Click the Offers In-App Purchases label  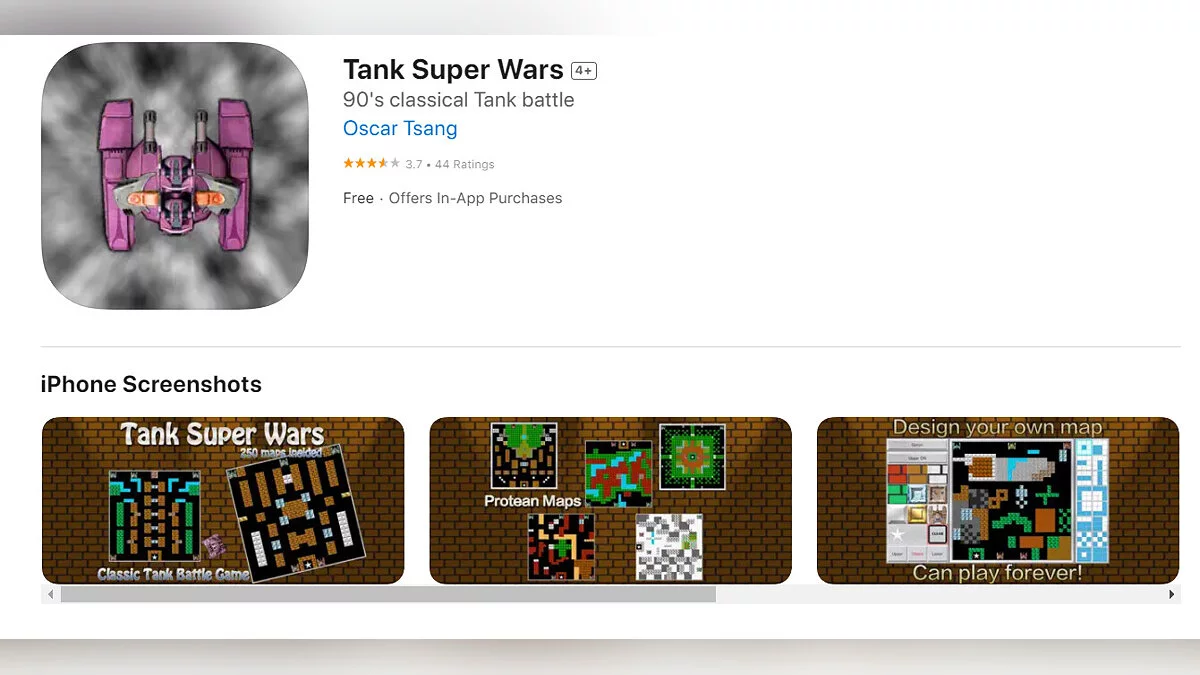[x=475, y=198]
